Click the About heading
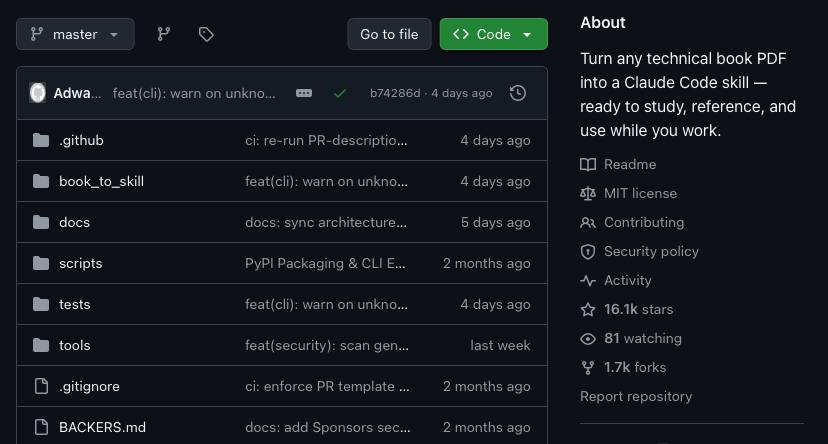The image size is (828, 444). 603,23
